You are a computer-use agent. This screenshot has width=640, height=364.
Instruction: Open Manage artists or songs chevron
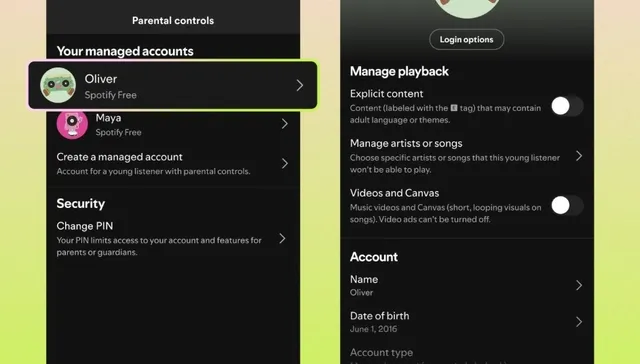point(579,156)
